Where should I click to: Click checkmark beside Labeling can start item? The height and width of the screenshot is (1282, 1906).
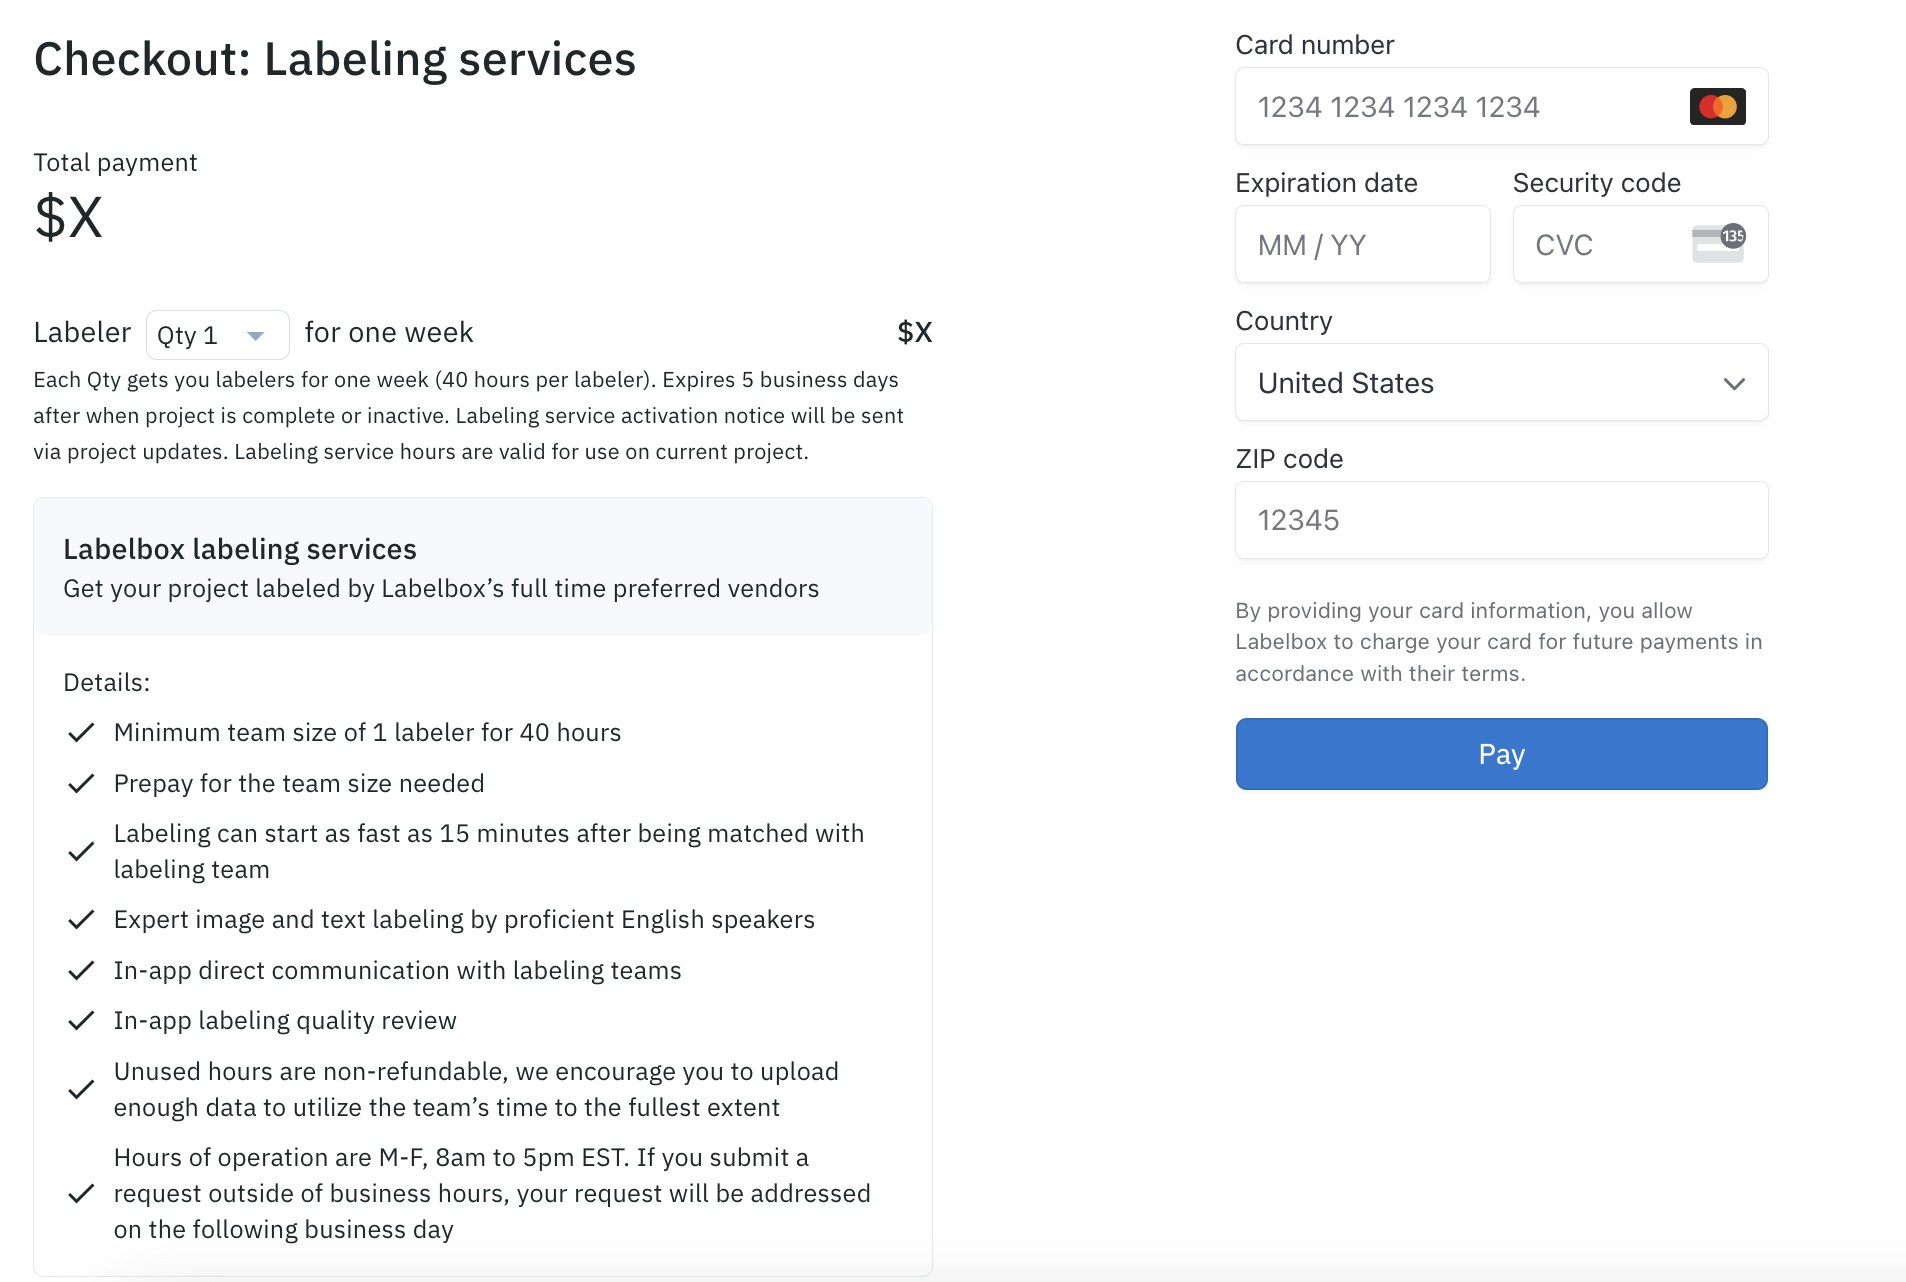point(81,852)
